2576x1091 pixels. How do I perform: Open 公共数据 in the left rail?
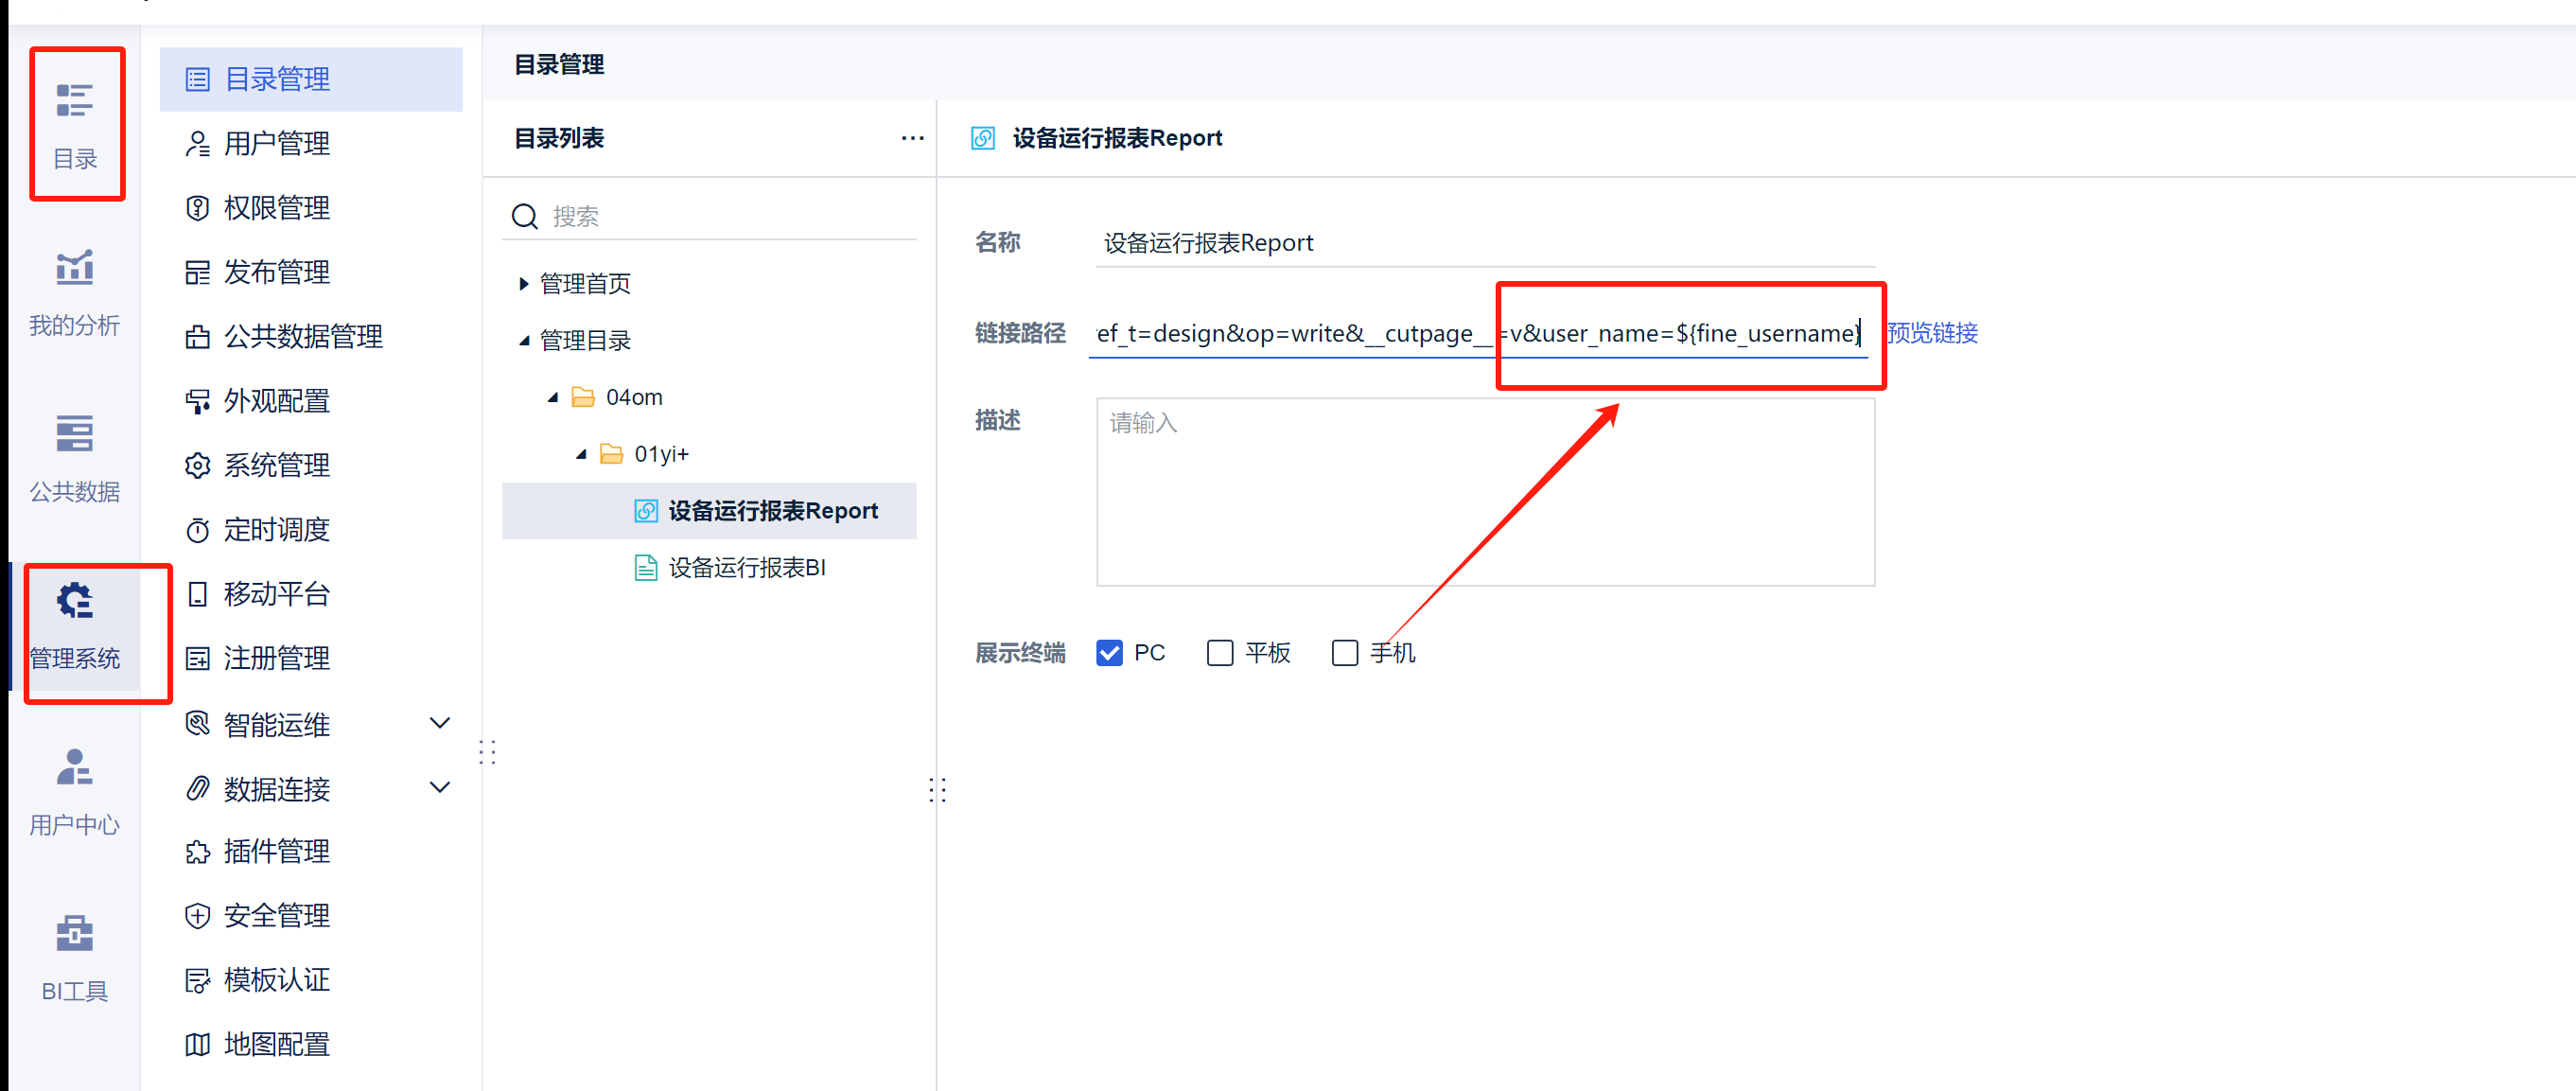point(75,458)
